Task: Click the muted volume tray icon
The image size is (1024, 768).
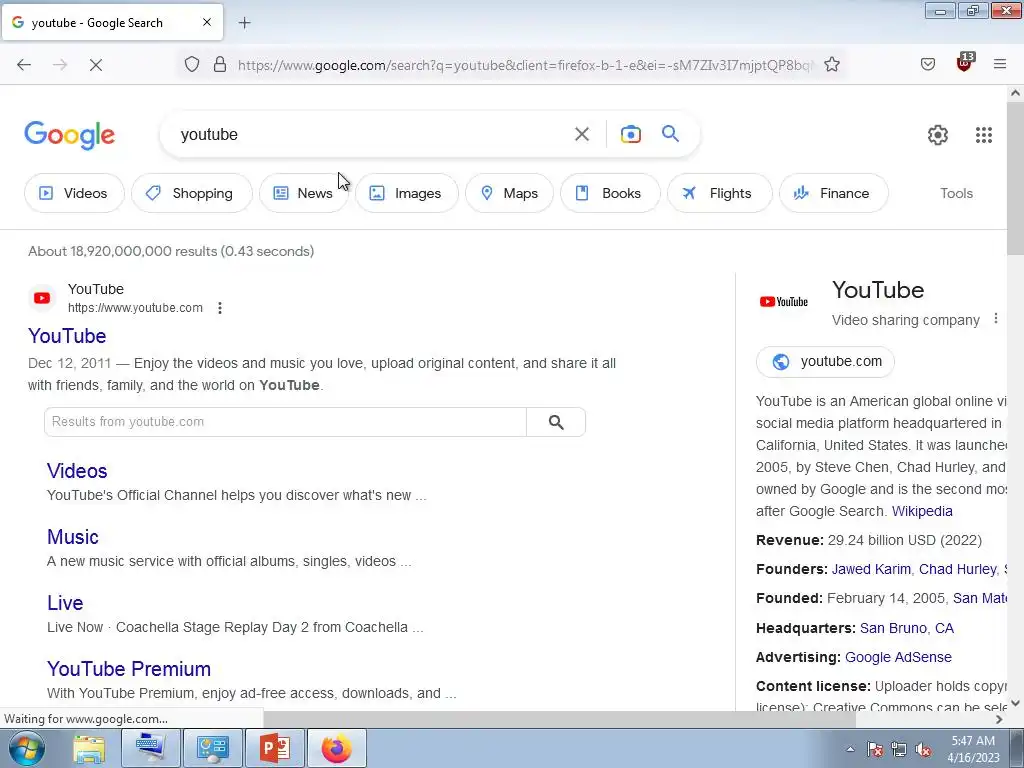Action: (923, 750)
